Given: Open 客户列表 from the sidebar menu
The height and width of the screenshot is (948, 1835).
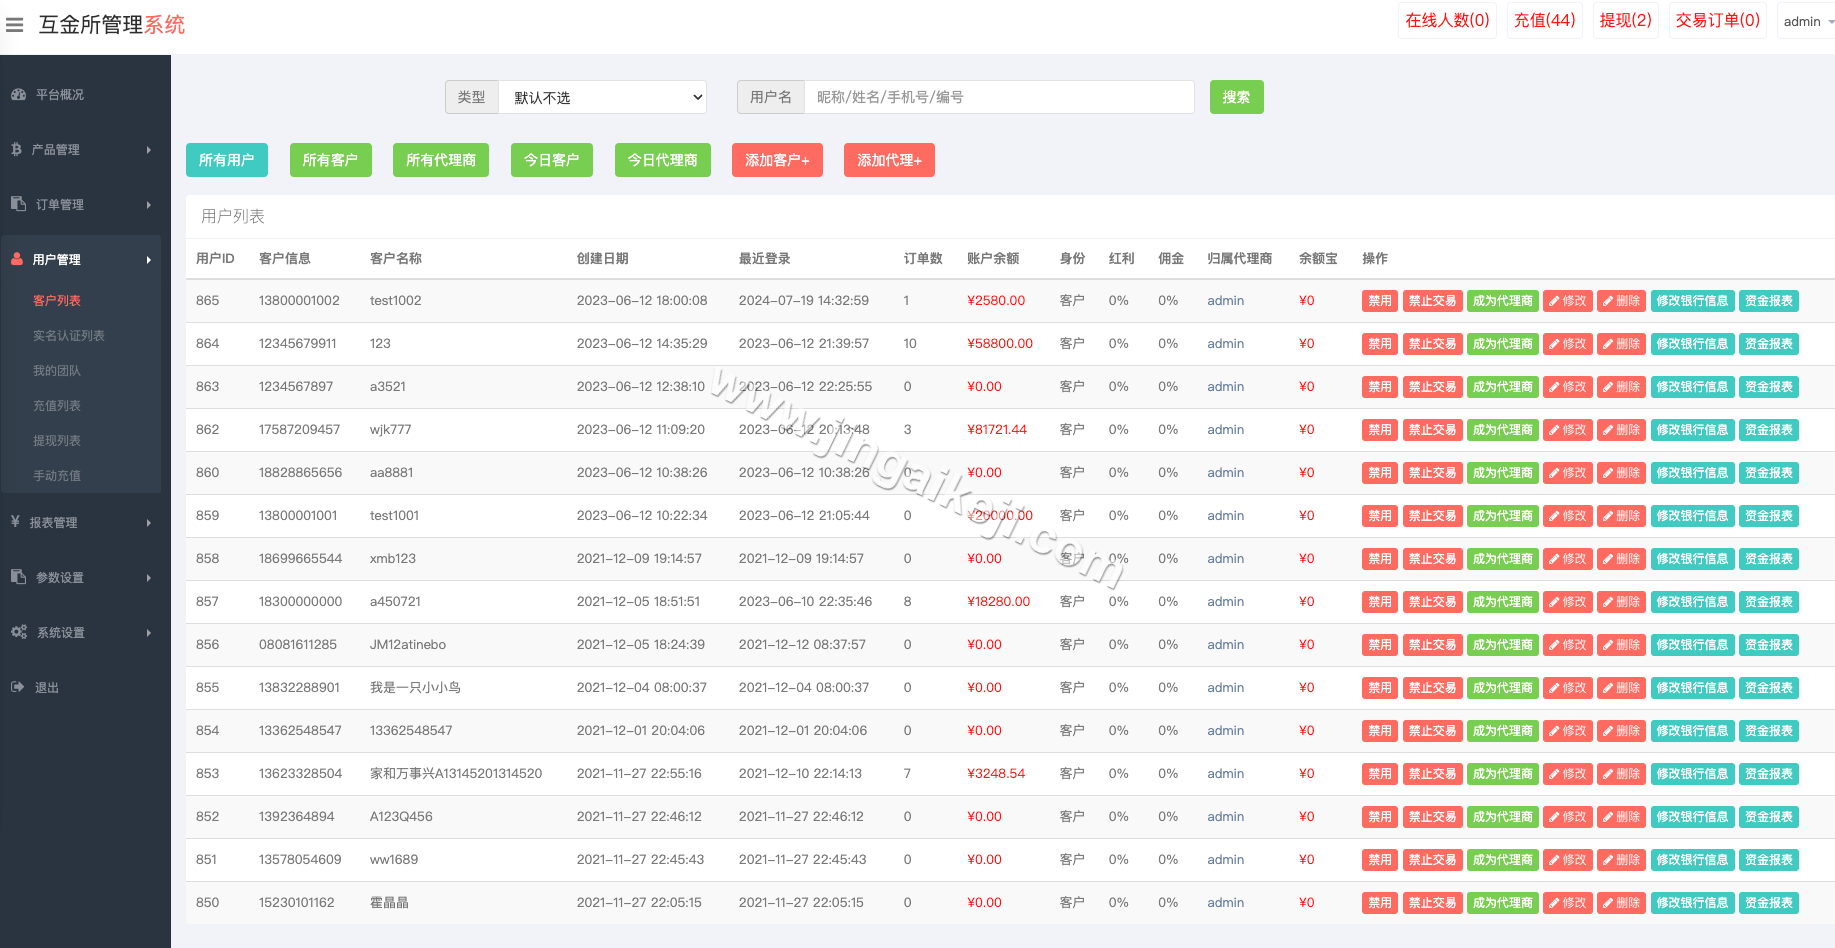Looking at the screenshot, I should click(x=57, y=300).
